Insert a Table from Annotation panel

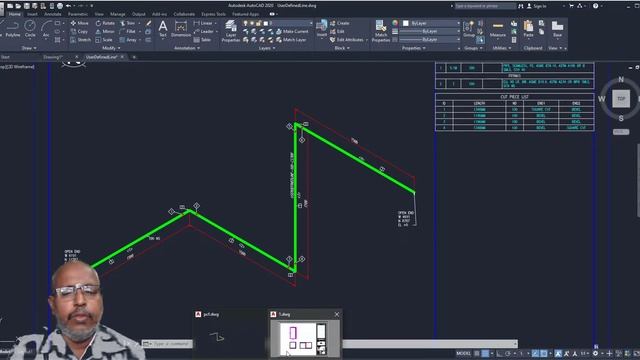pyautogui.click(x=202, y=40)
